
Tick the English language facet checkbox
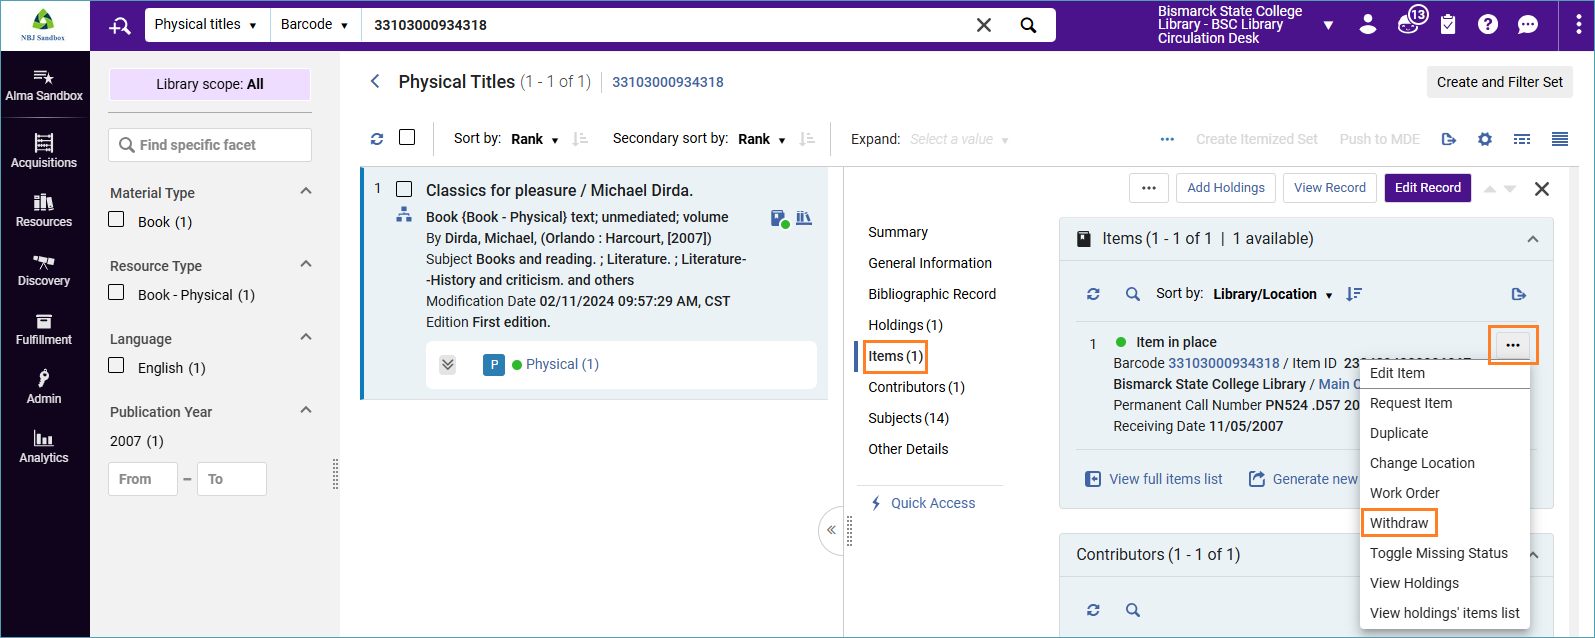click(117, 366)
